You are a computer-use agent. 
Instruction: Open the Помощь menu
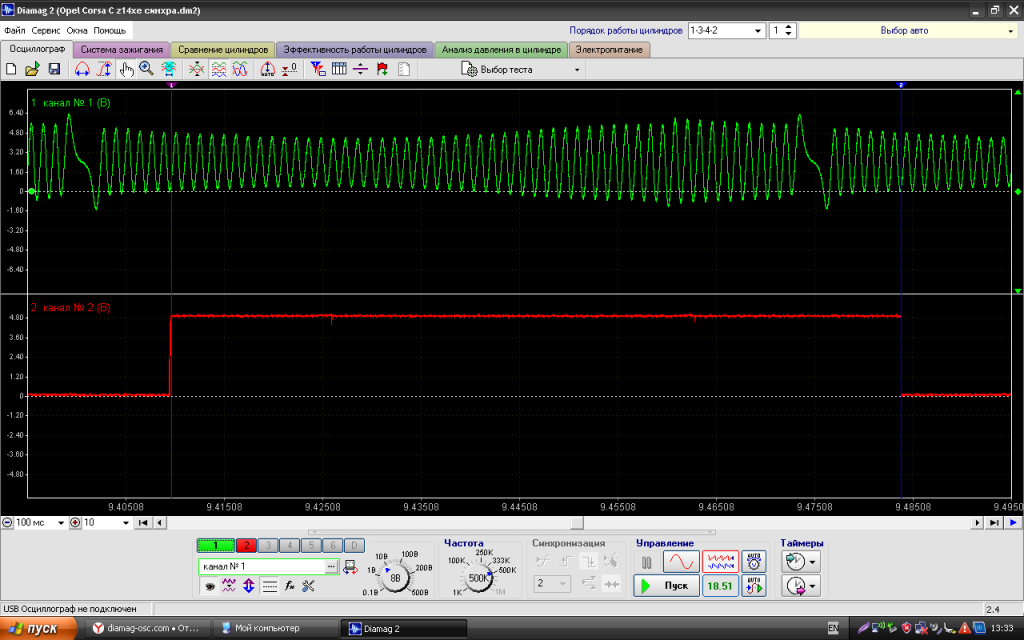pyautogui.click(x=109, y=30)
